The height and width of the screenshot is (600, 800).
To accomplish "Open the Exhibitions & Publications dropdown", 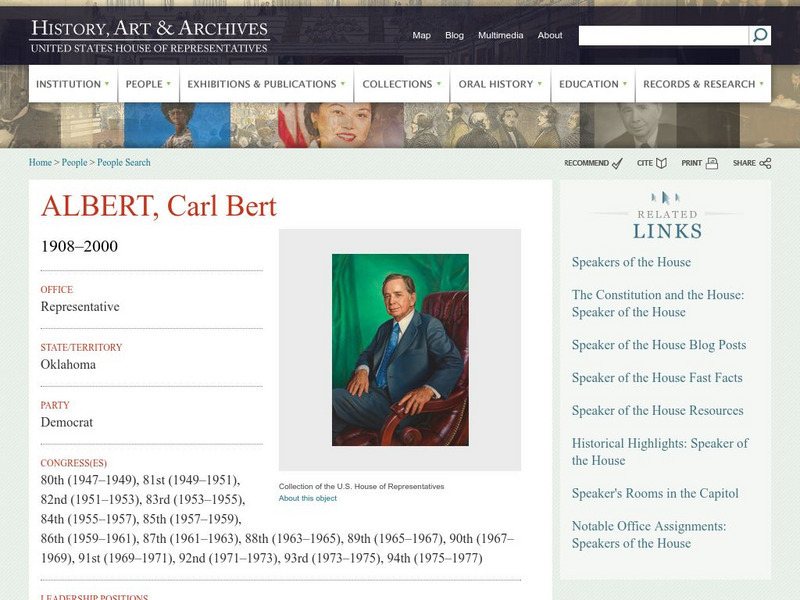I will pos(266,84).
